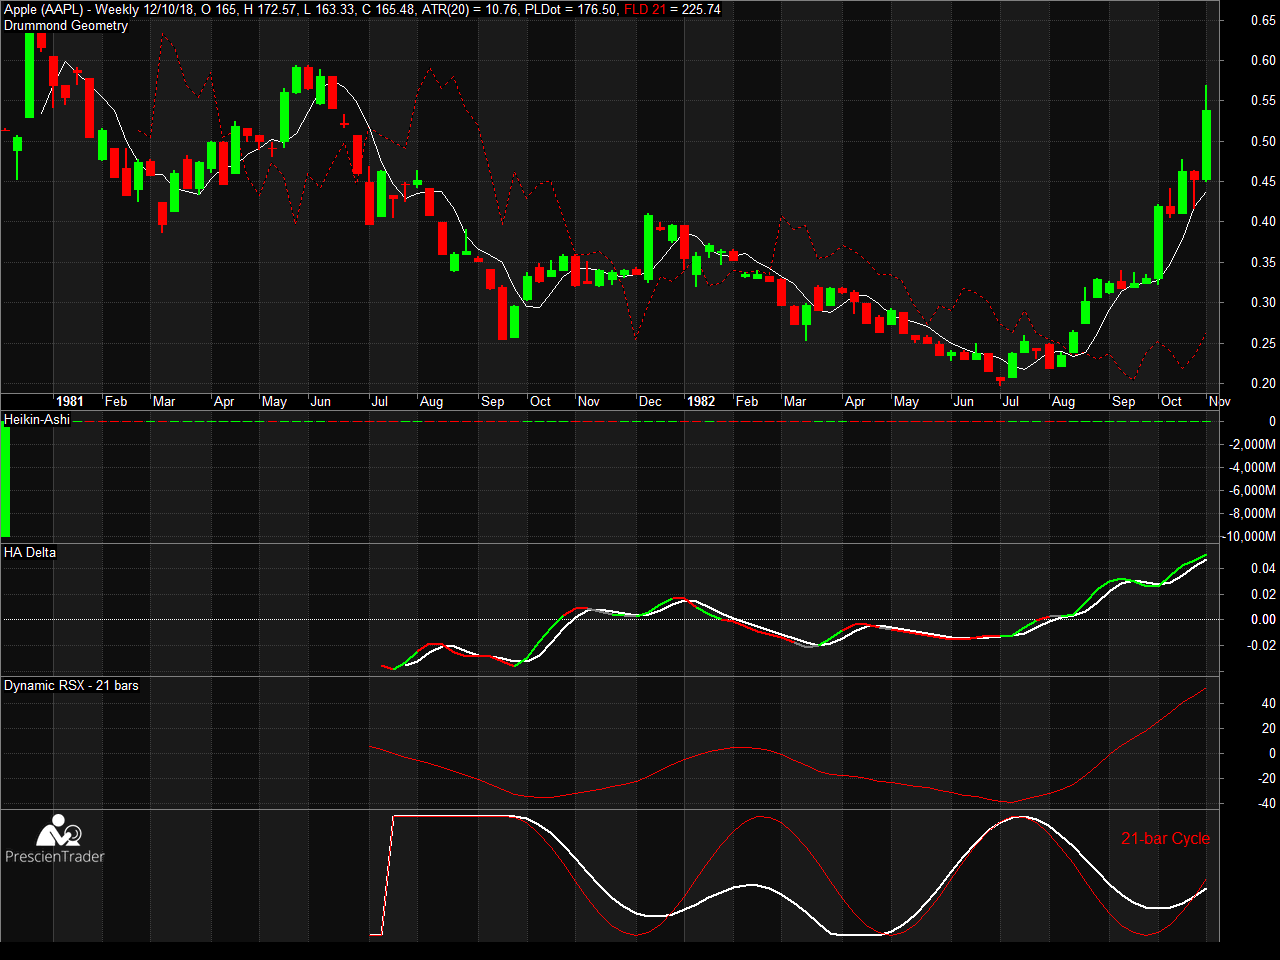1280x960 pixels.
Task: Click the 'Nov' label at right end of time axis
Action: click(x=1219, y=401)
